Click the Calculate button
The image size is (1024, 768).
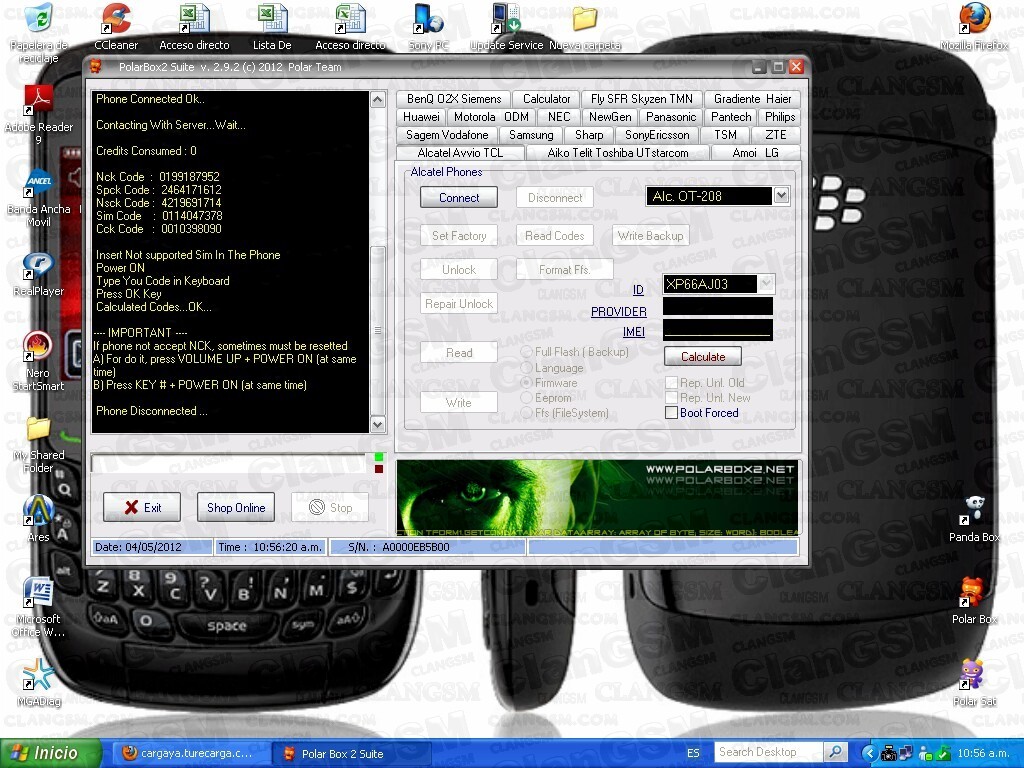[x=703, y=357]
